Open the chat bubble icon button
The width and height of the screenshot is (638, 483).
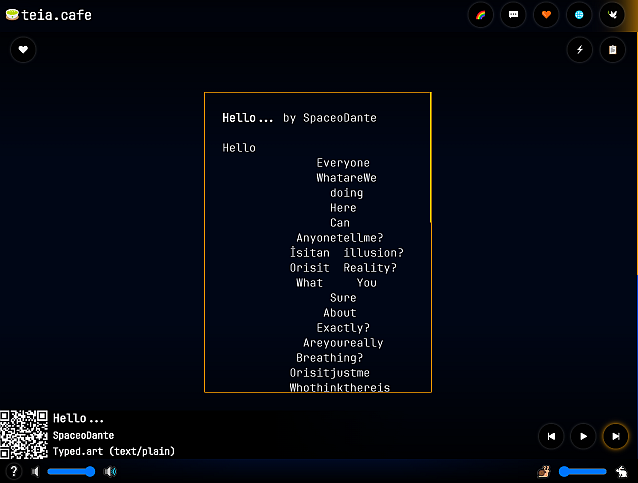click(513, 15)
